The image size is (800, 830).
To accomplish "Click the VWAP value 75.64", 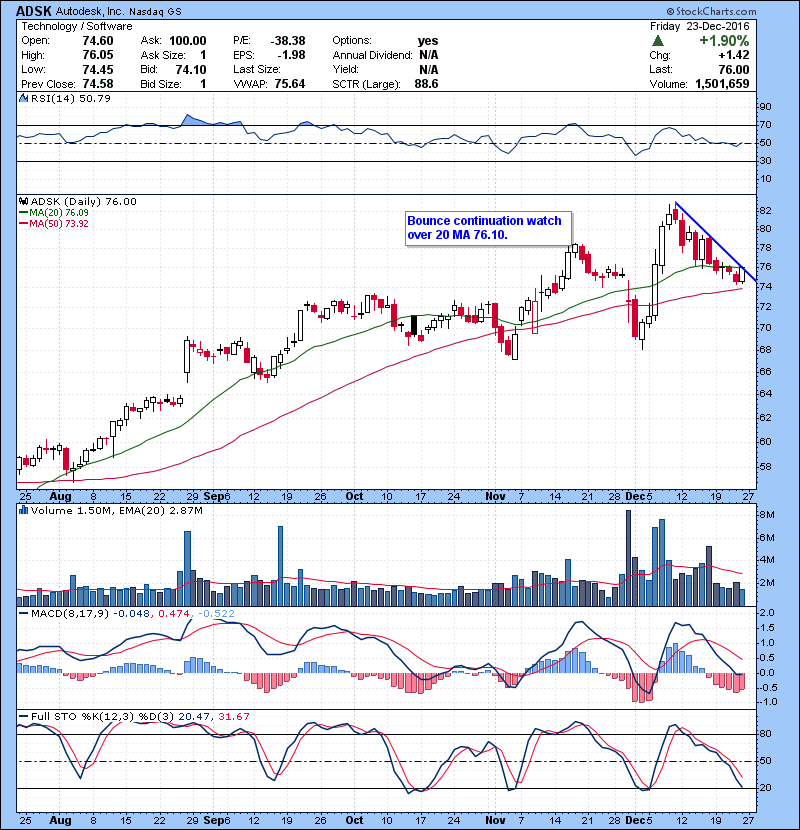I will click(290, 84).
